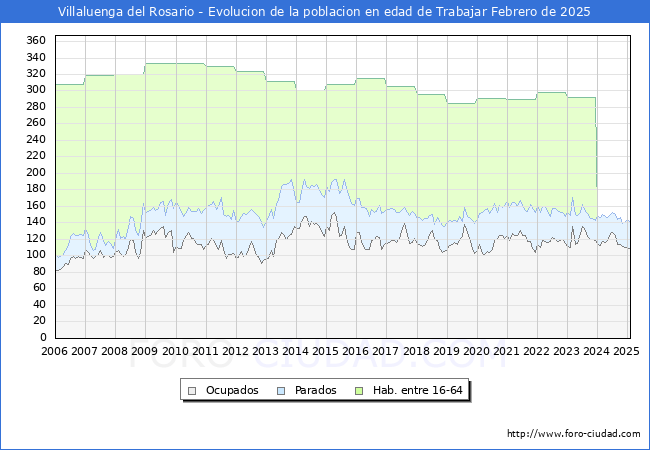Click the 2019 x-axis year label

click(446, 351)
